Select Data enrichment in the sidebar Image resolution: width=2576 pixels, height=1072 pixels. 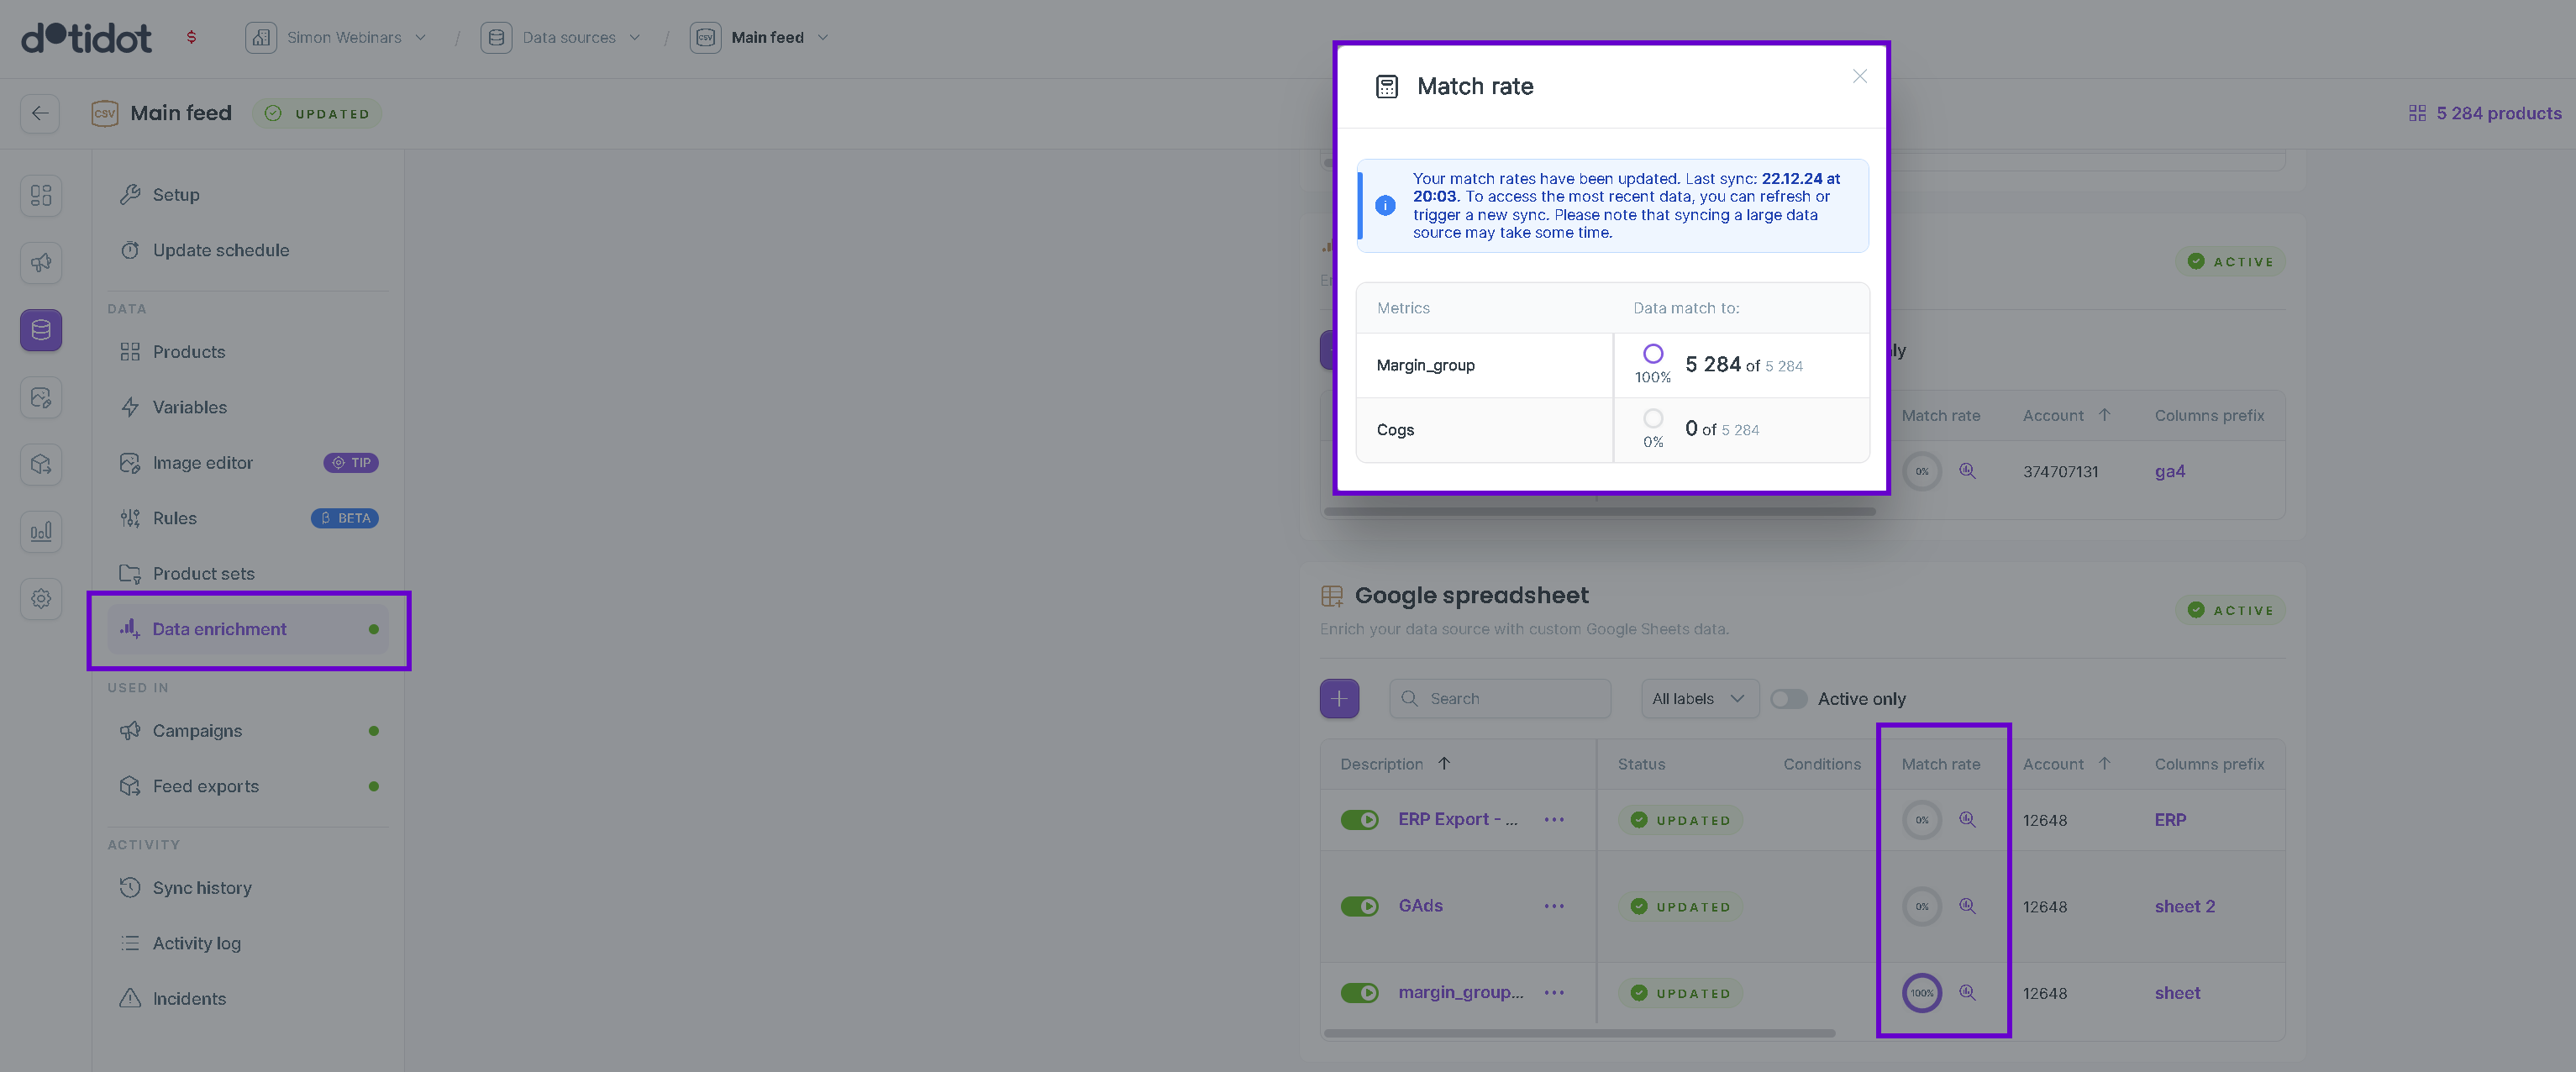pyautogui.click(x=219, y=629)
